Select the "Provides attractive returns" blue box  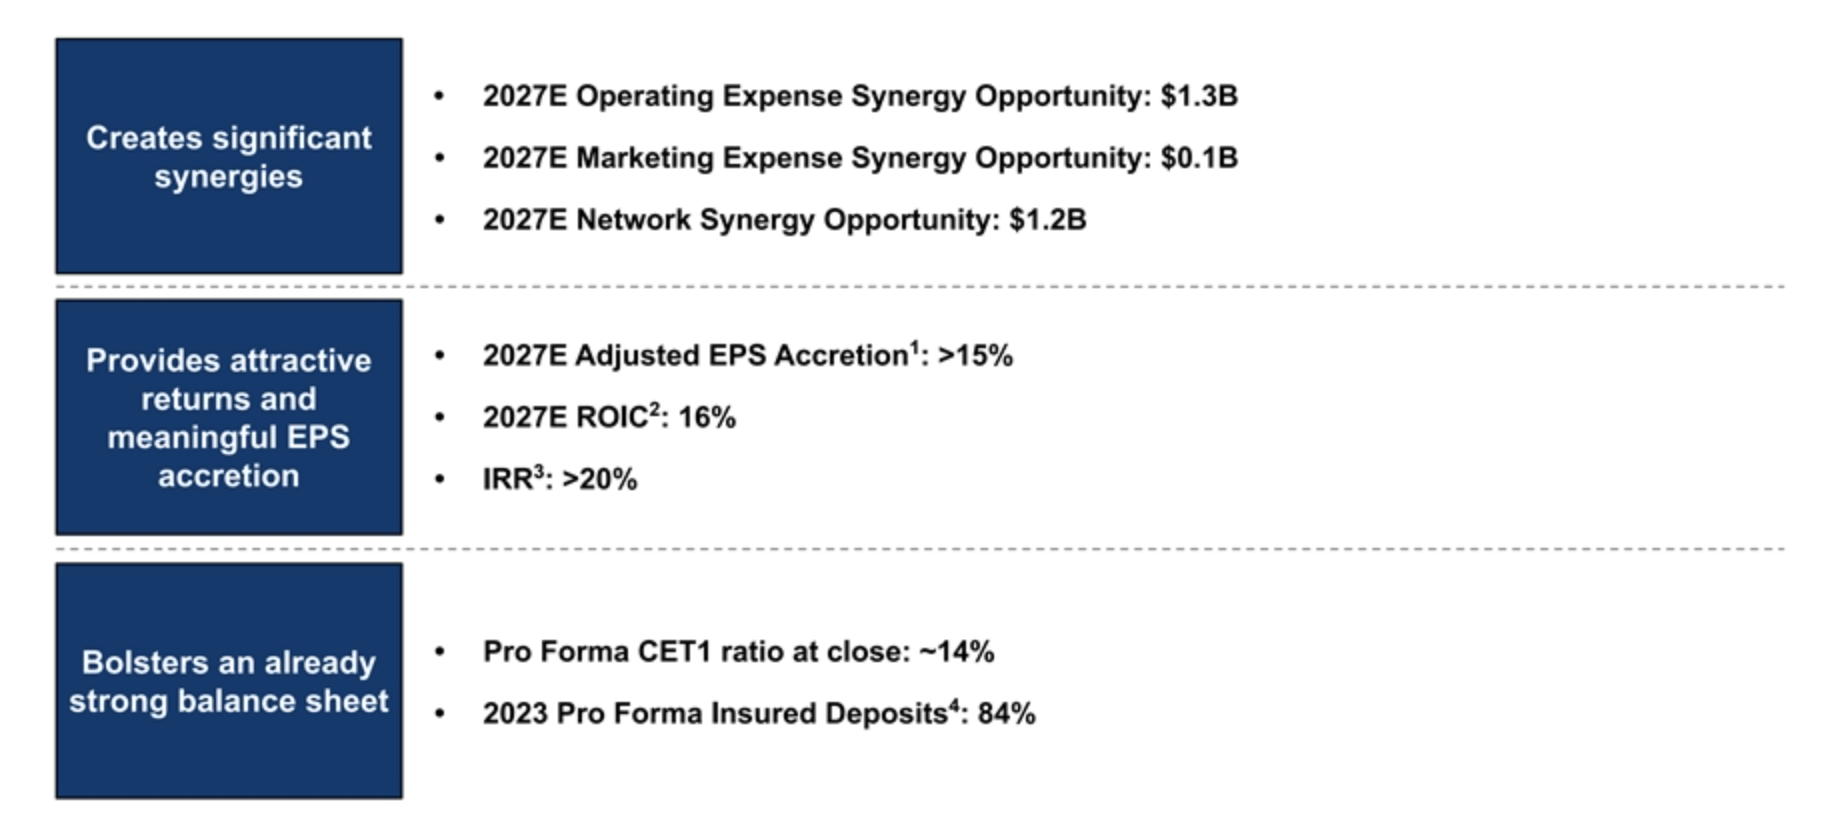point(229,417)
